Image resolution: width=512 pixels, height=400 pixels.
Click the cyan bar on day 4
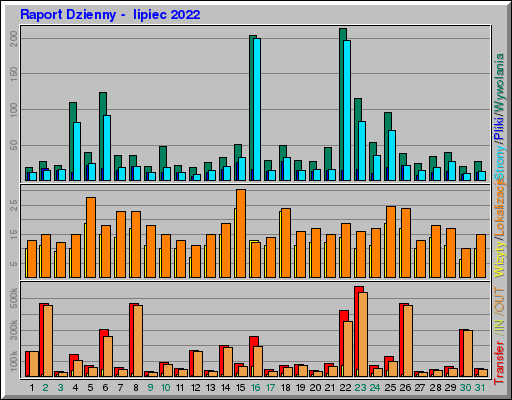[77, 151]
